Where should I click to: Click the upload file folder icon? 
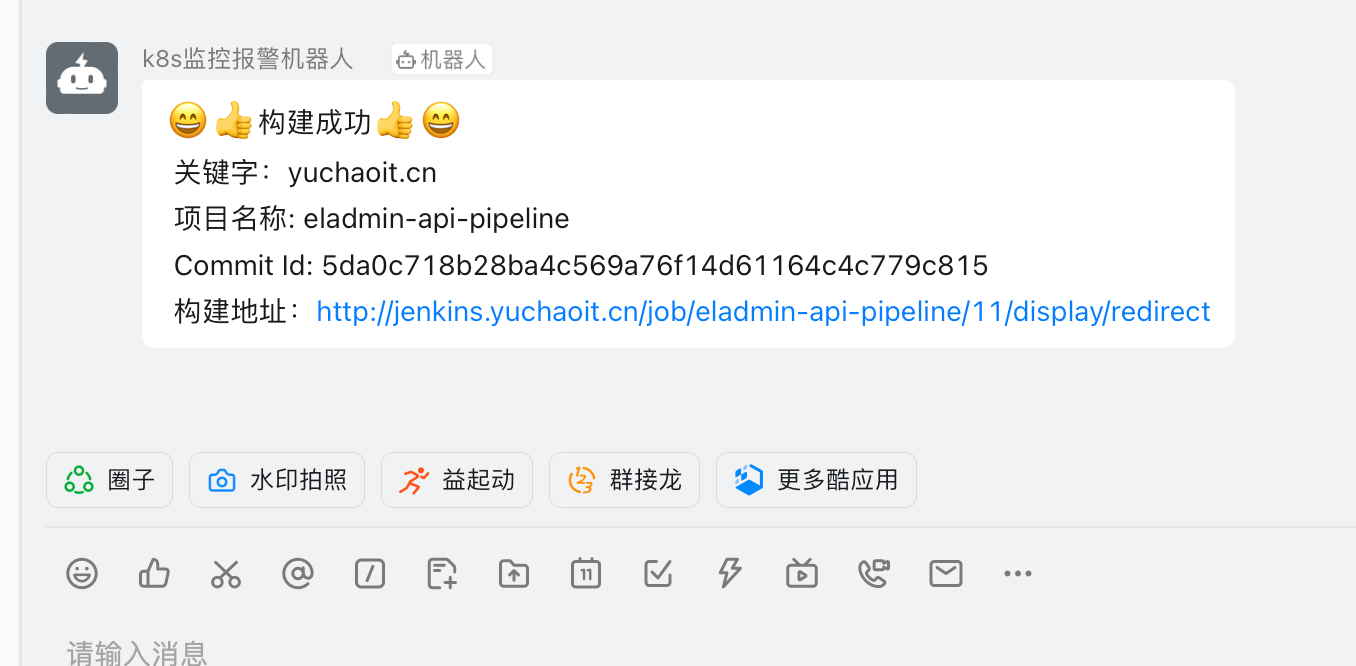pos(514,574)
